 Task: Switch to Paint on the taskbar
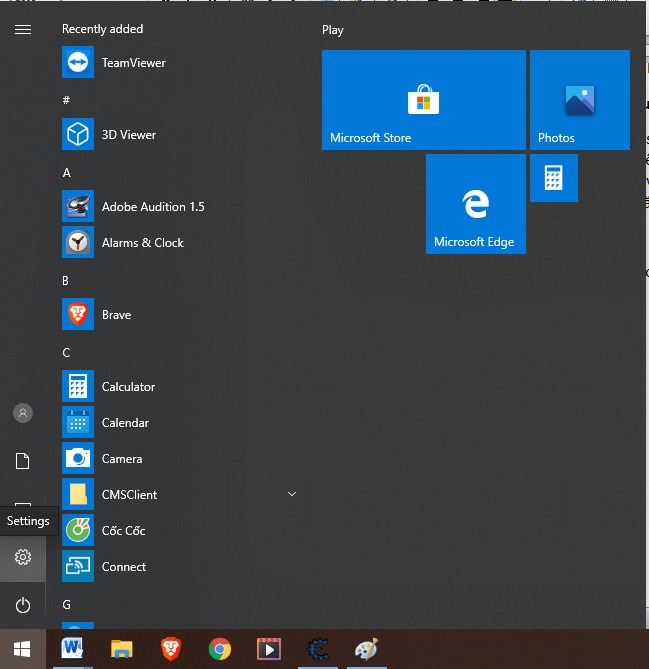point(367,649)
